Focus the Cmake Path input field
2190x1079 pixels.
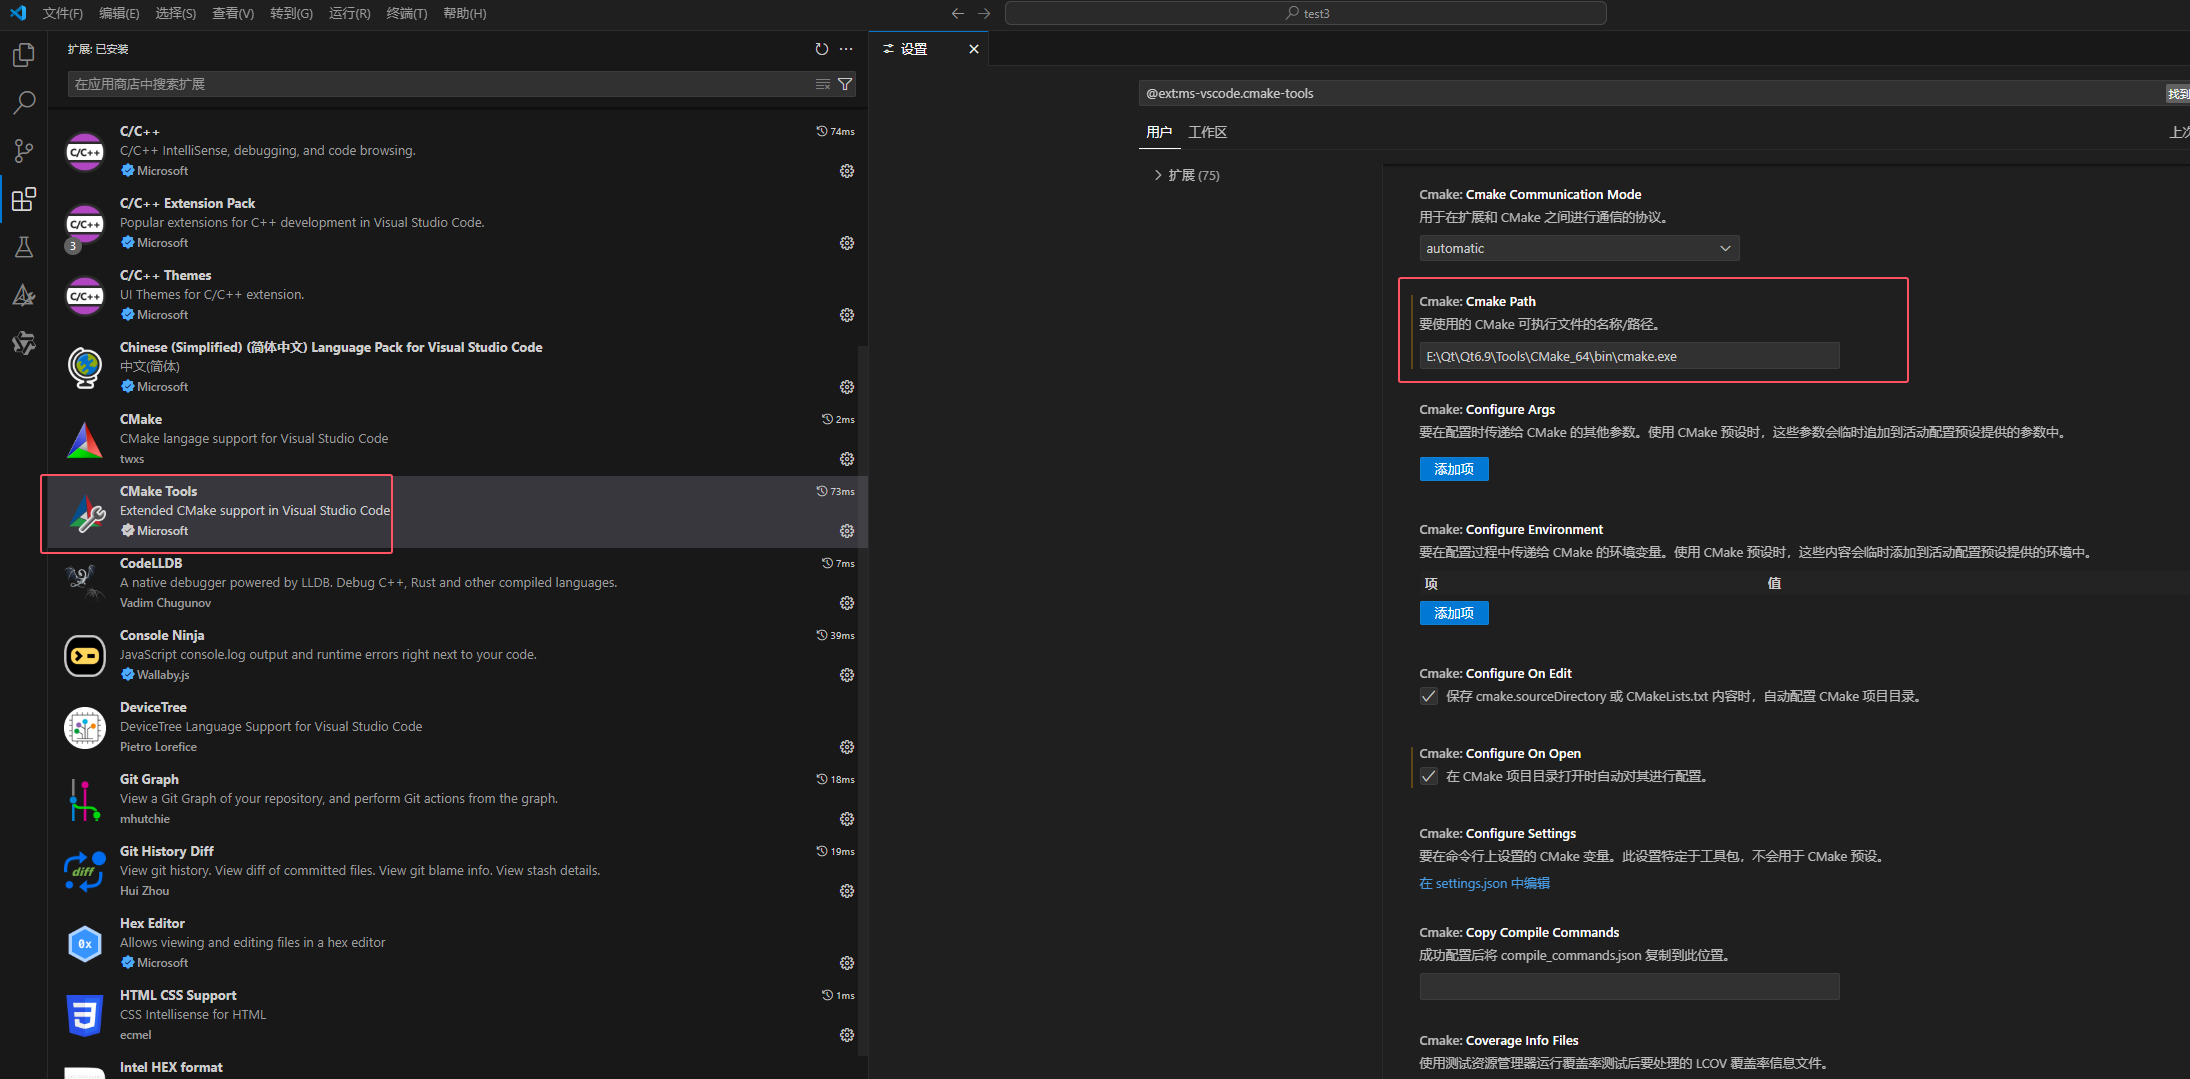(1629, 356)
